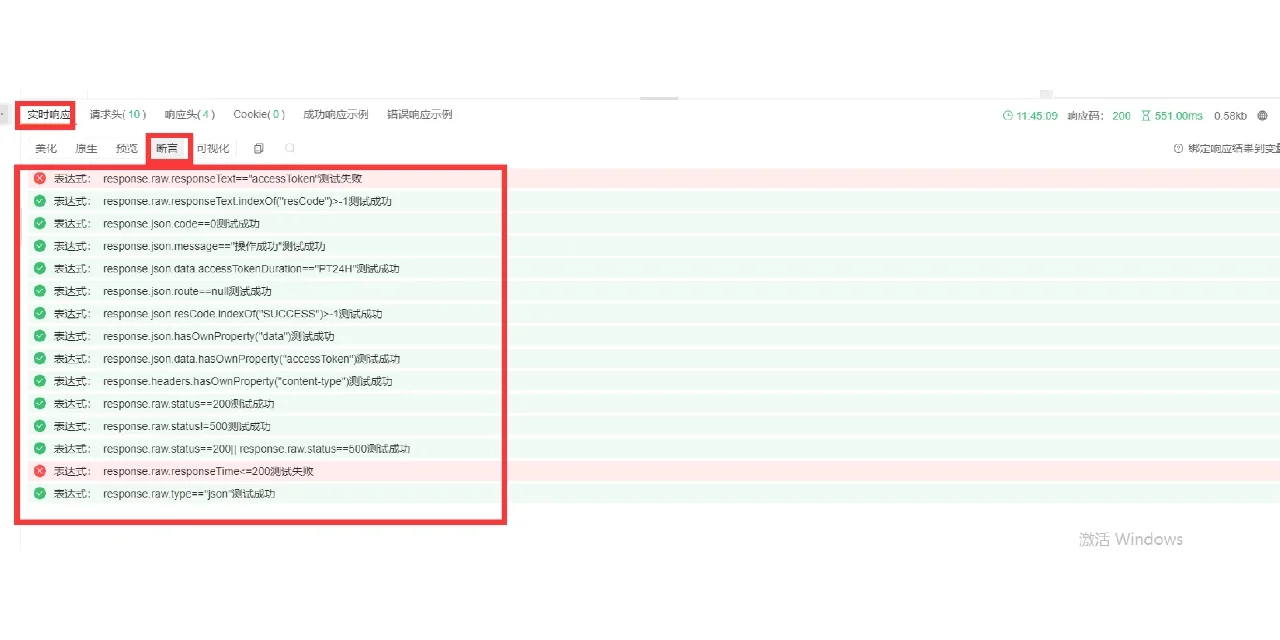The image size is (1280, 640).
Task: Click success icon for raw.type=="json" row
Action: click(40, 493)
